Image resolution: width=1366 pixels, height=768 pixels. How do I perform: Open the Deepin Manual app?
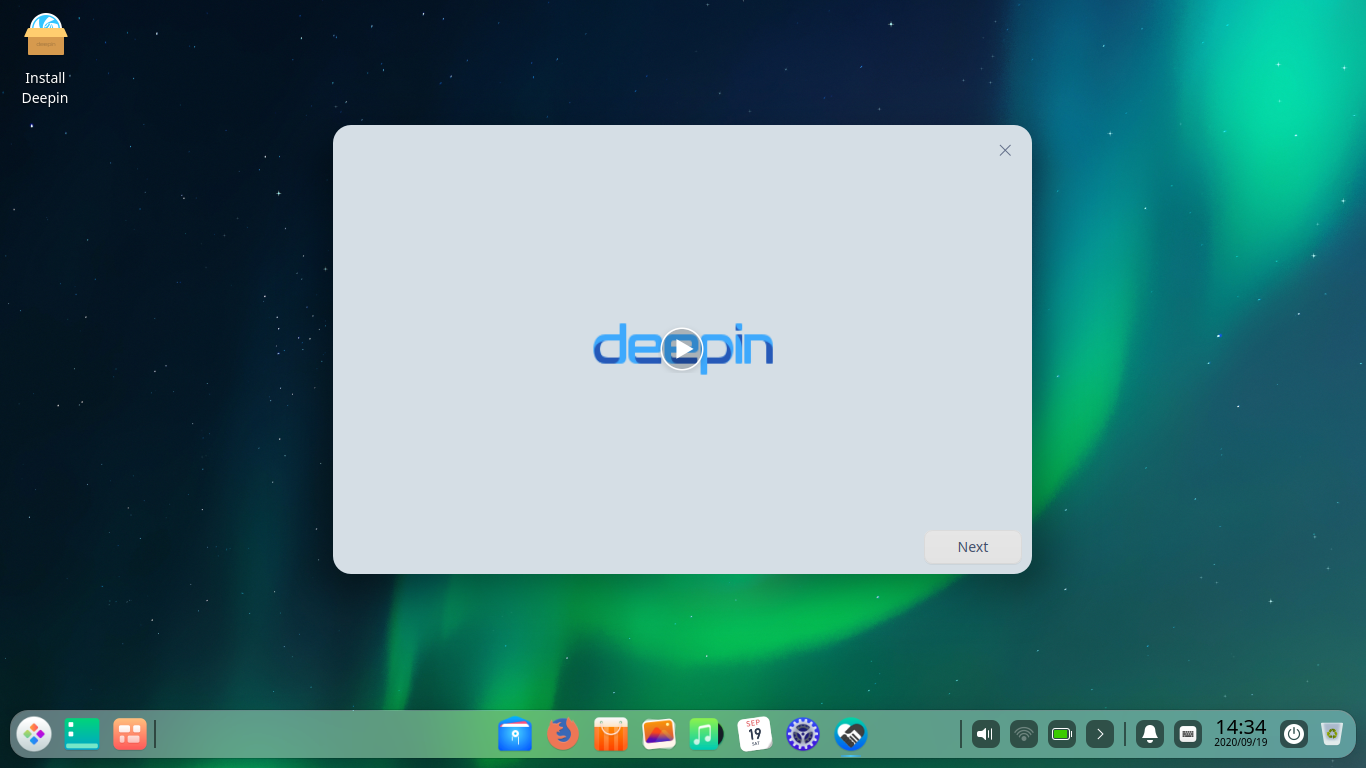point(849,734)
